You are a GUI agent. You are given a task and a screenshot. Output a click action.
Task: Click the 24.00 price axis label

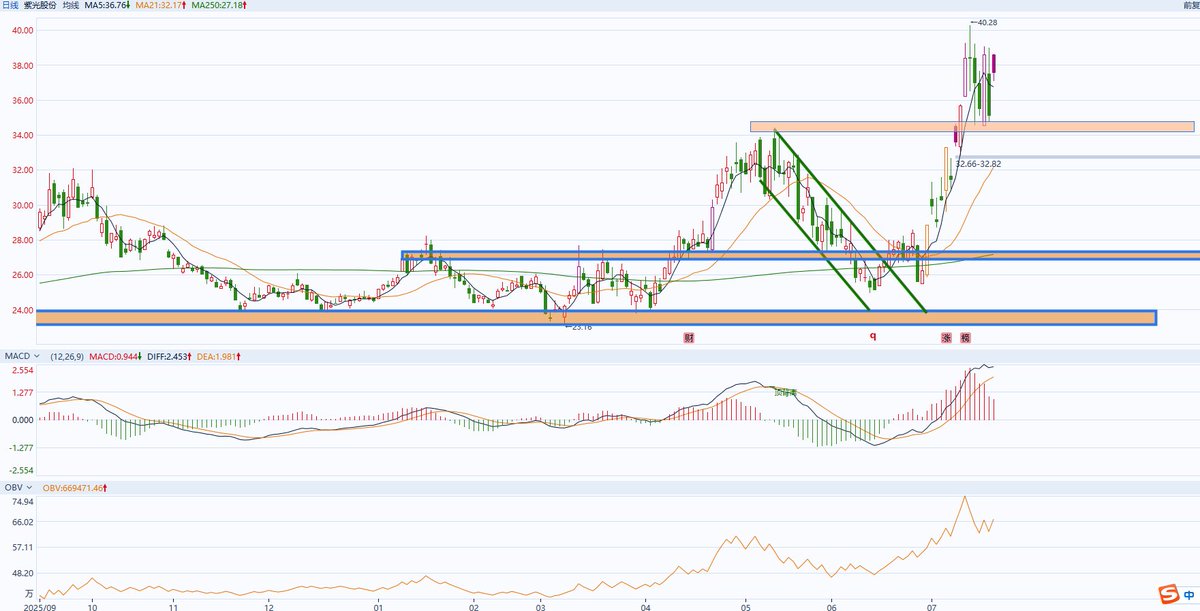pos(21,310)
